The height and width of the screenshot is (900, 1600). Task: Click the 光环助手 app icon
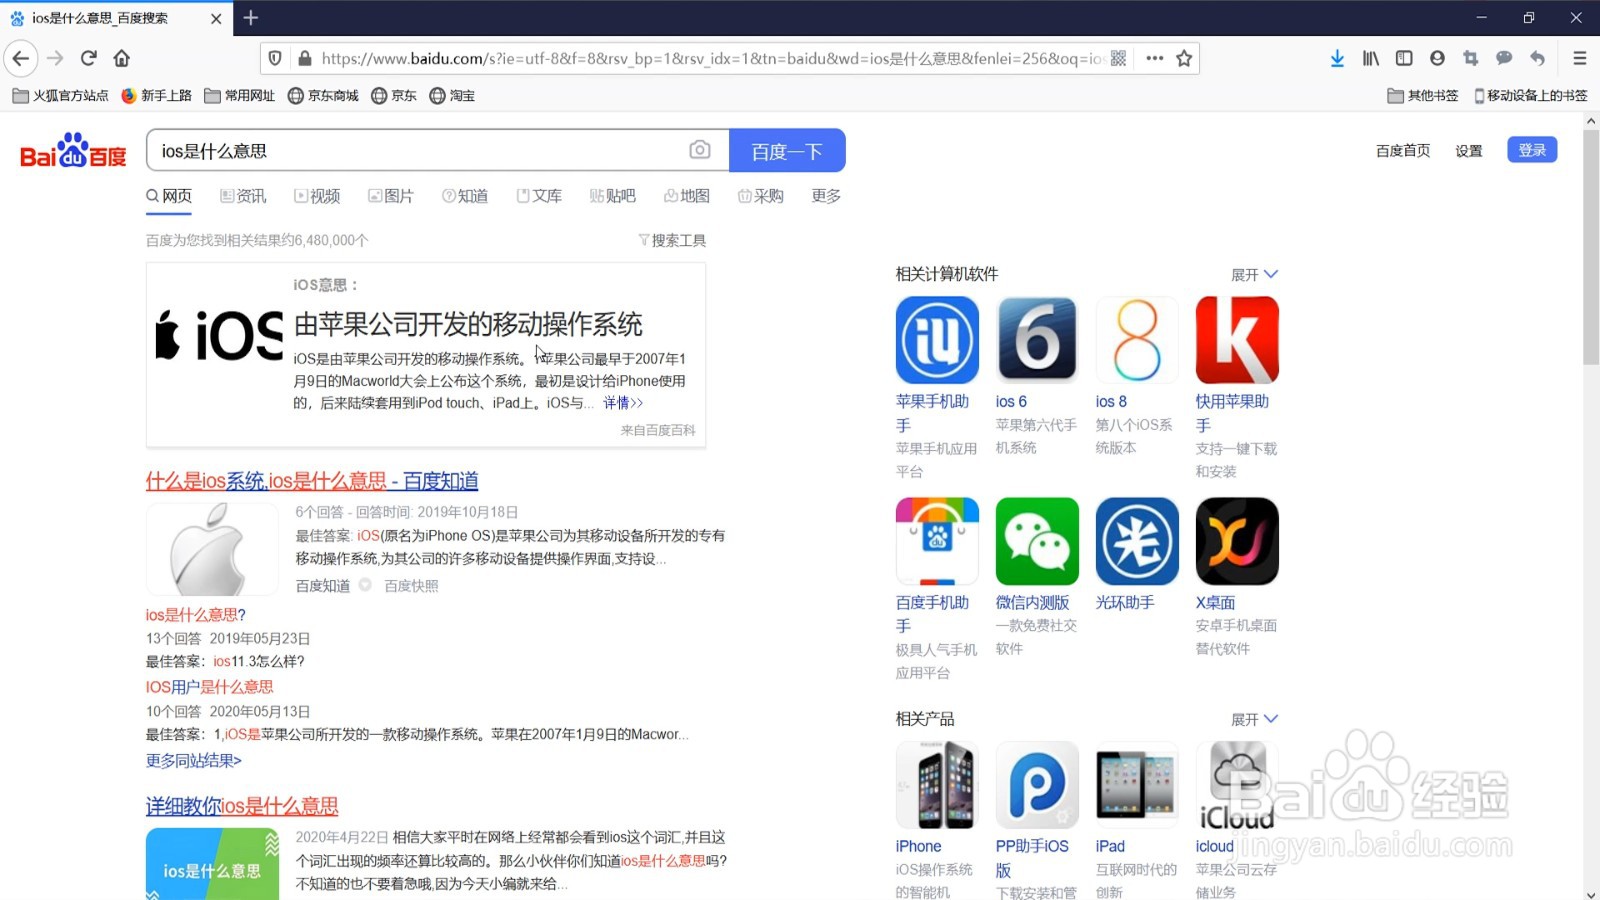(x=1136, y=540)
